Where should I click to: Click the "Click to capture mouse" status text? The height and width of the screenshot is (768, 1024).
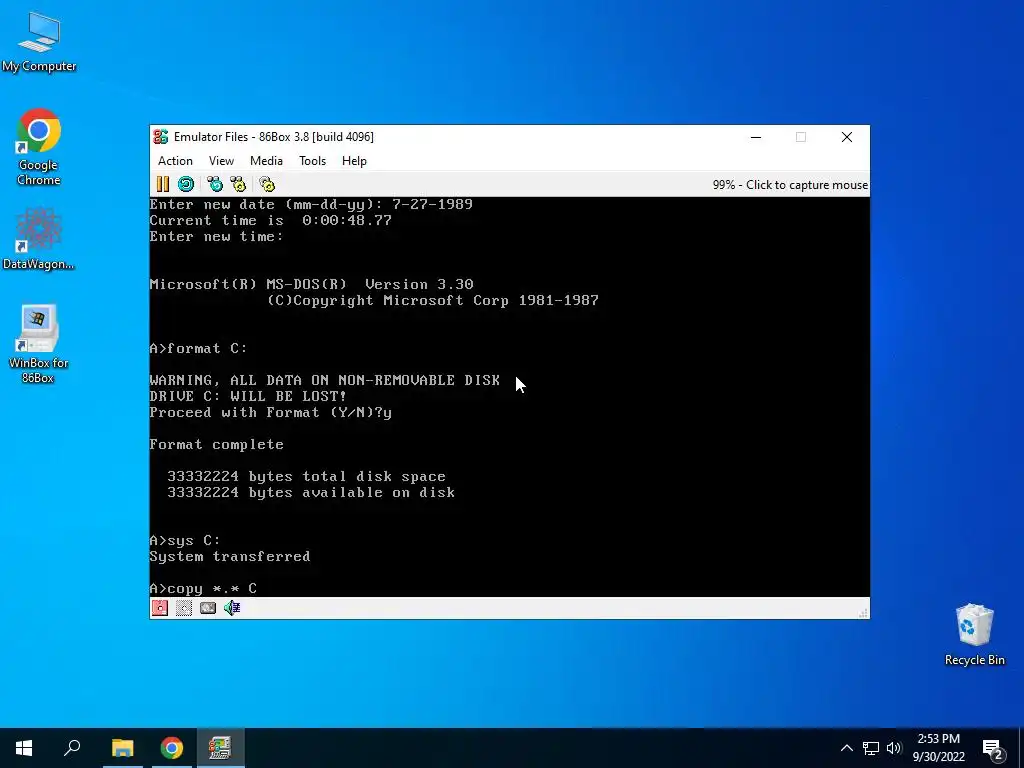tap(807, 185)
